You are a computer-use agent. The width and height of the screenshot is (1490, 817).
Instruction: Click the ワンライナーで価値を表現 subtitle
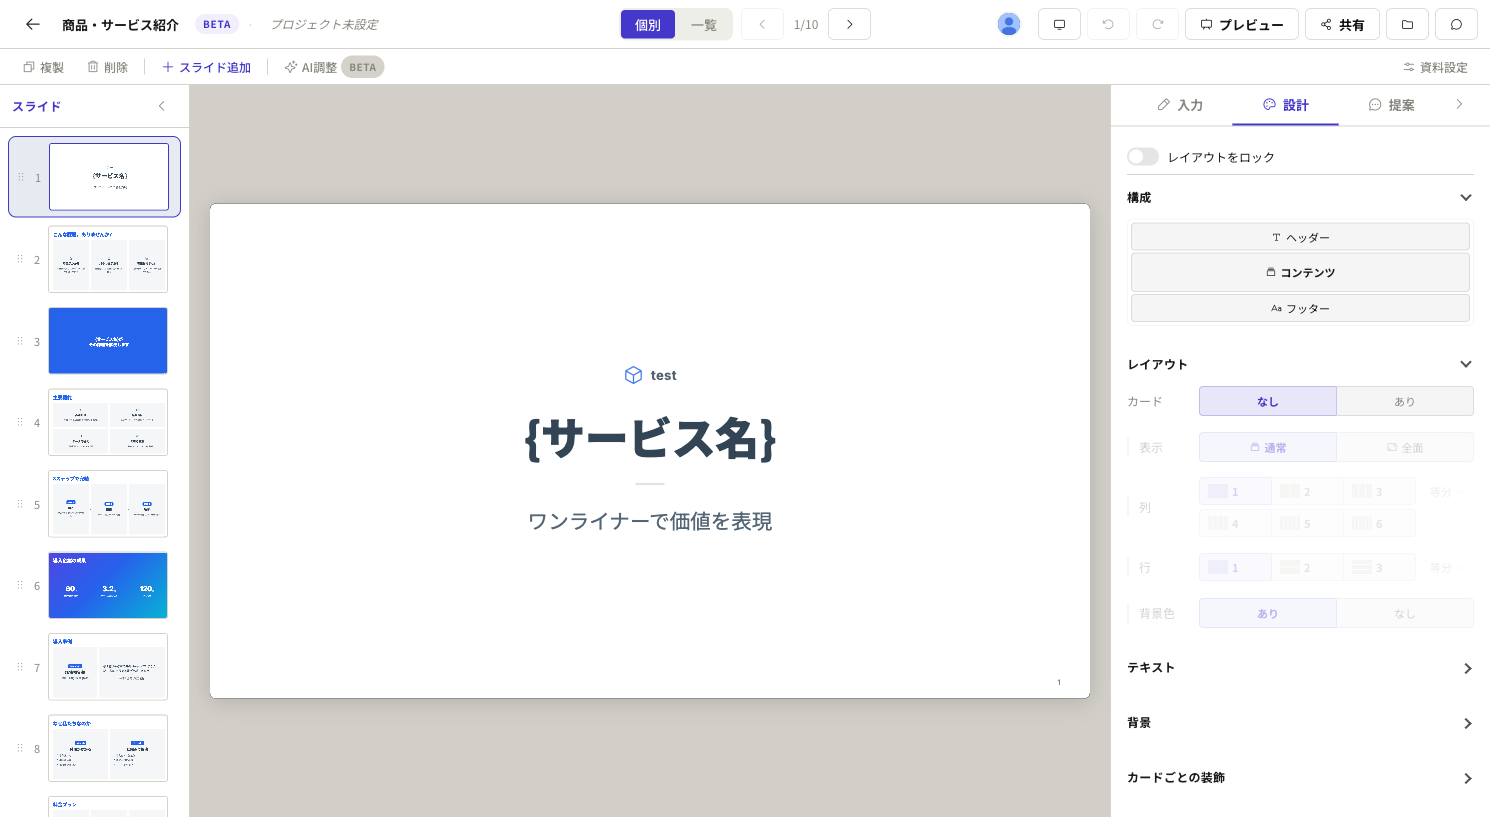pos(650,521)
